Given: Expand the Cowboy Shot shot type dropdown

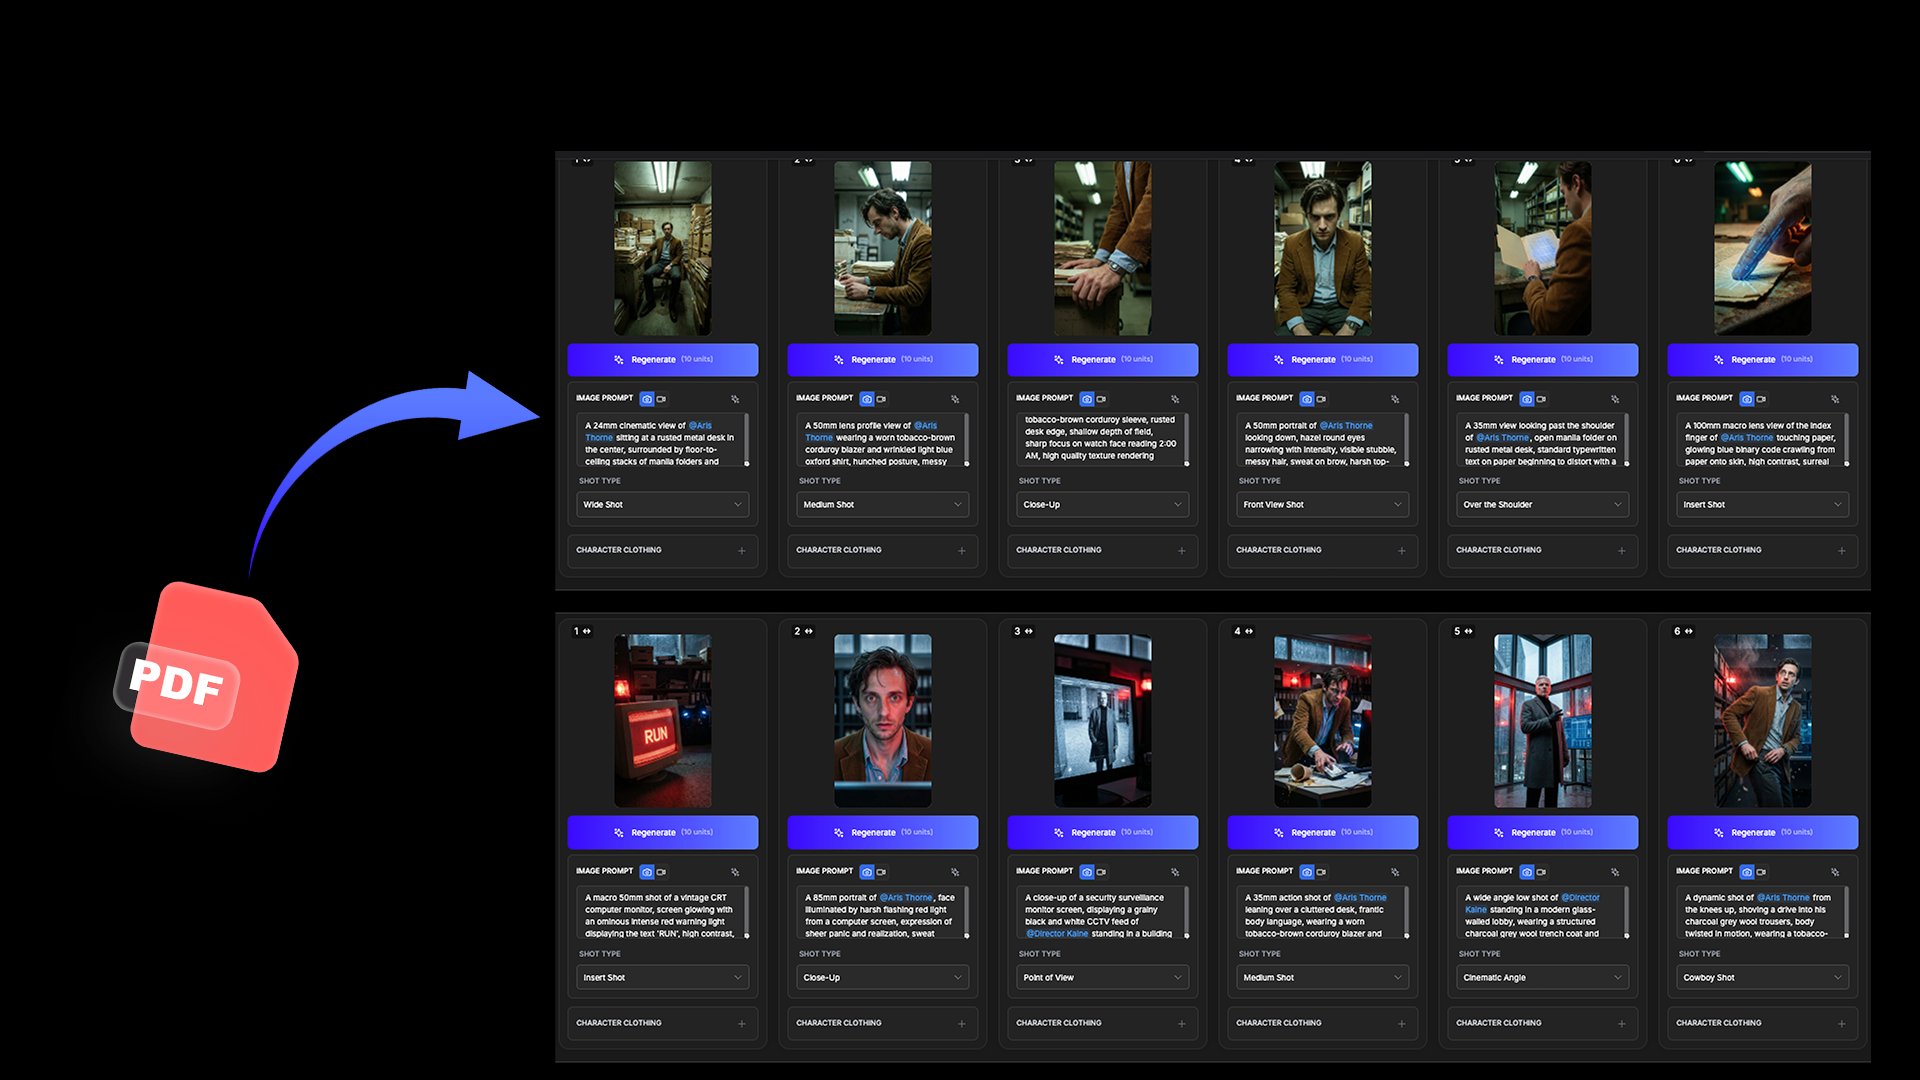Looking at the screenshot, I should pos(1762,977).
